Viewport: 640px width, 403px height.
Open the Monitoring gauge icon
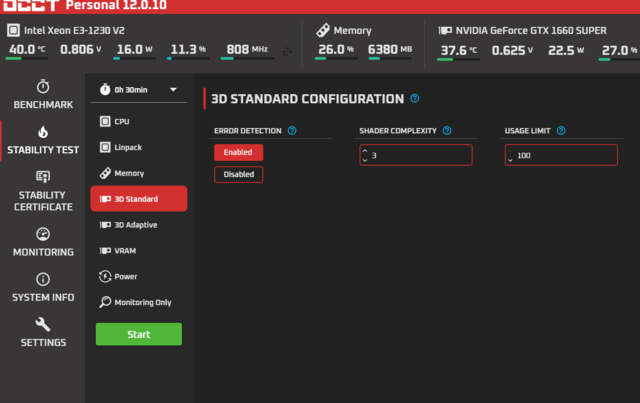point(42,234)
